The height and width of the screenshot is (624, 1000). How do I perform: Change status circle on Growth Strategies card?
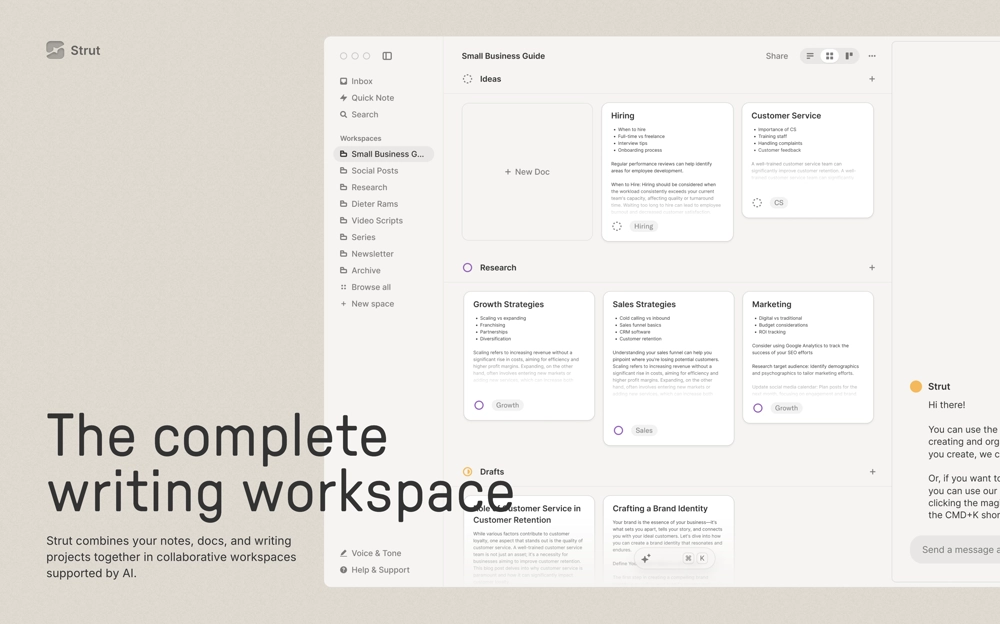point(479,405)
